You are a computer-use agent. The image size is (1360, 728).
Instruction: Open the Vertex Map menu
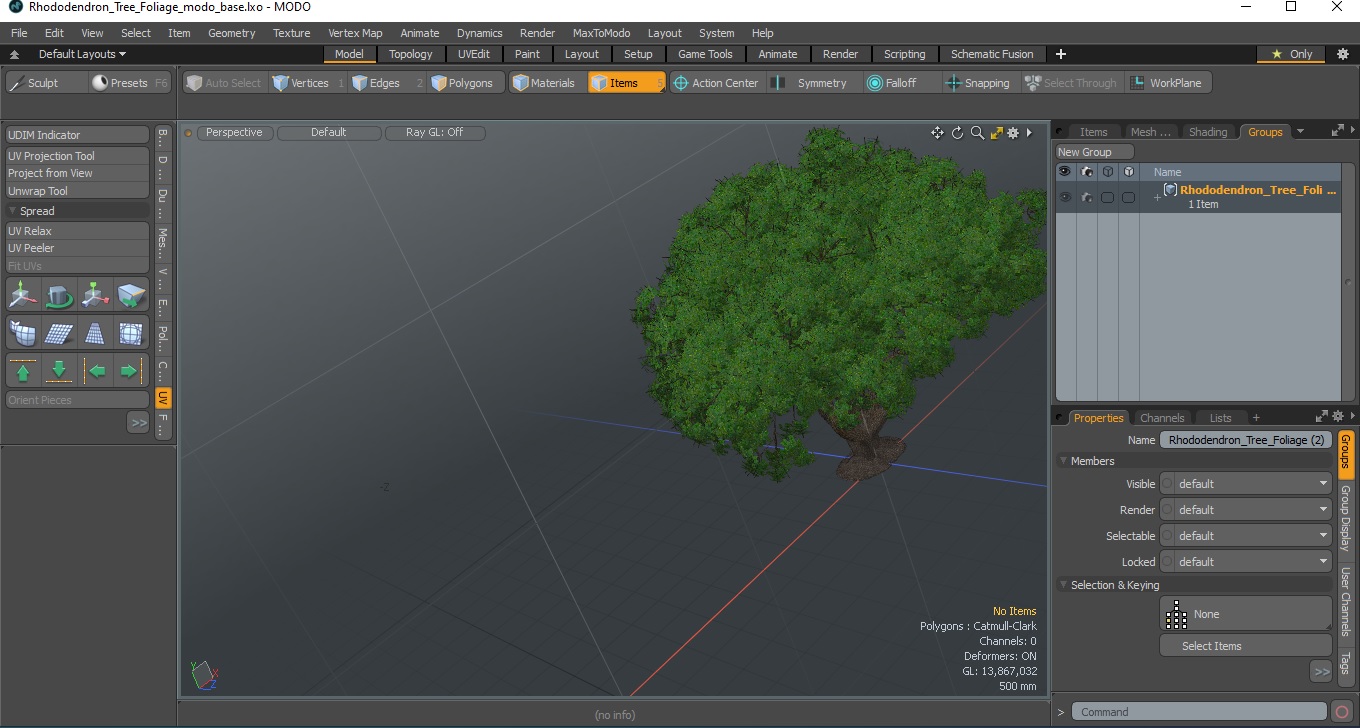[x=355, y=33]
